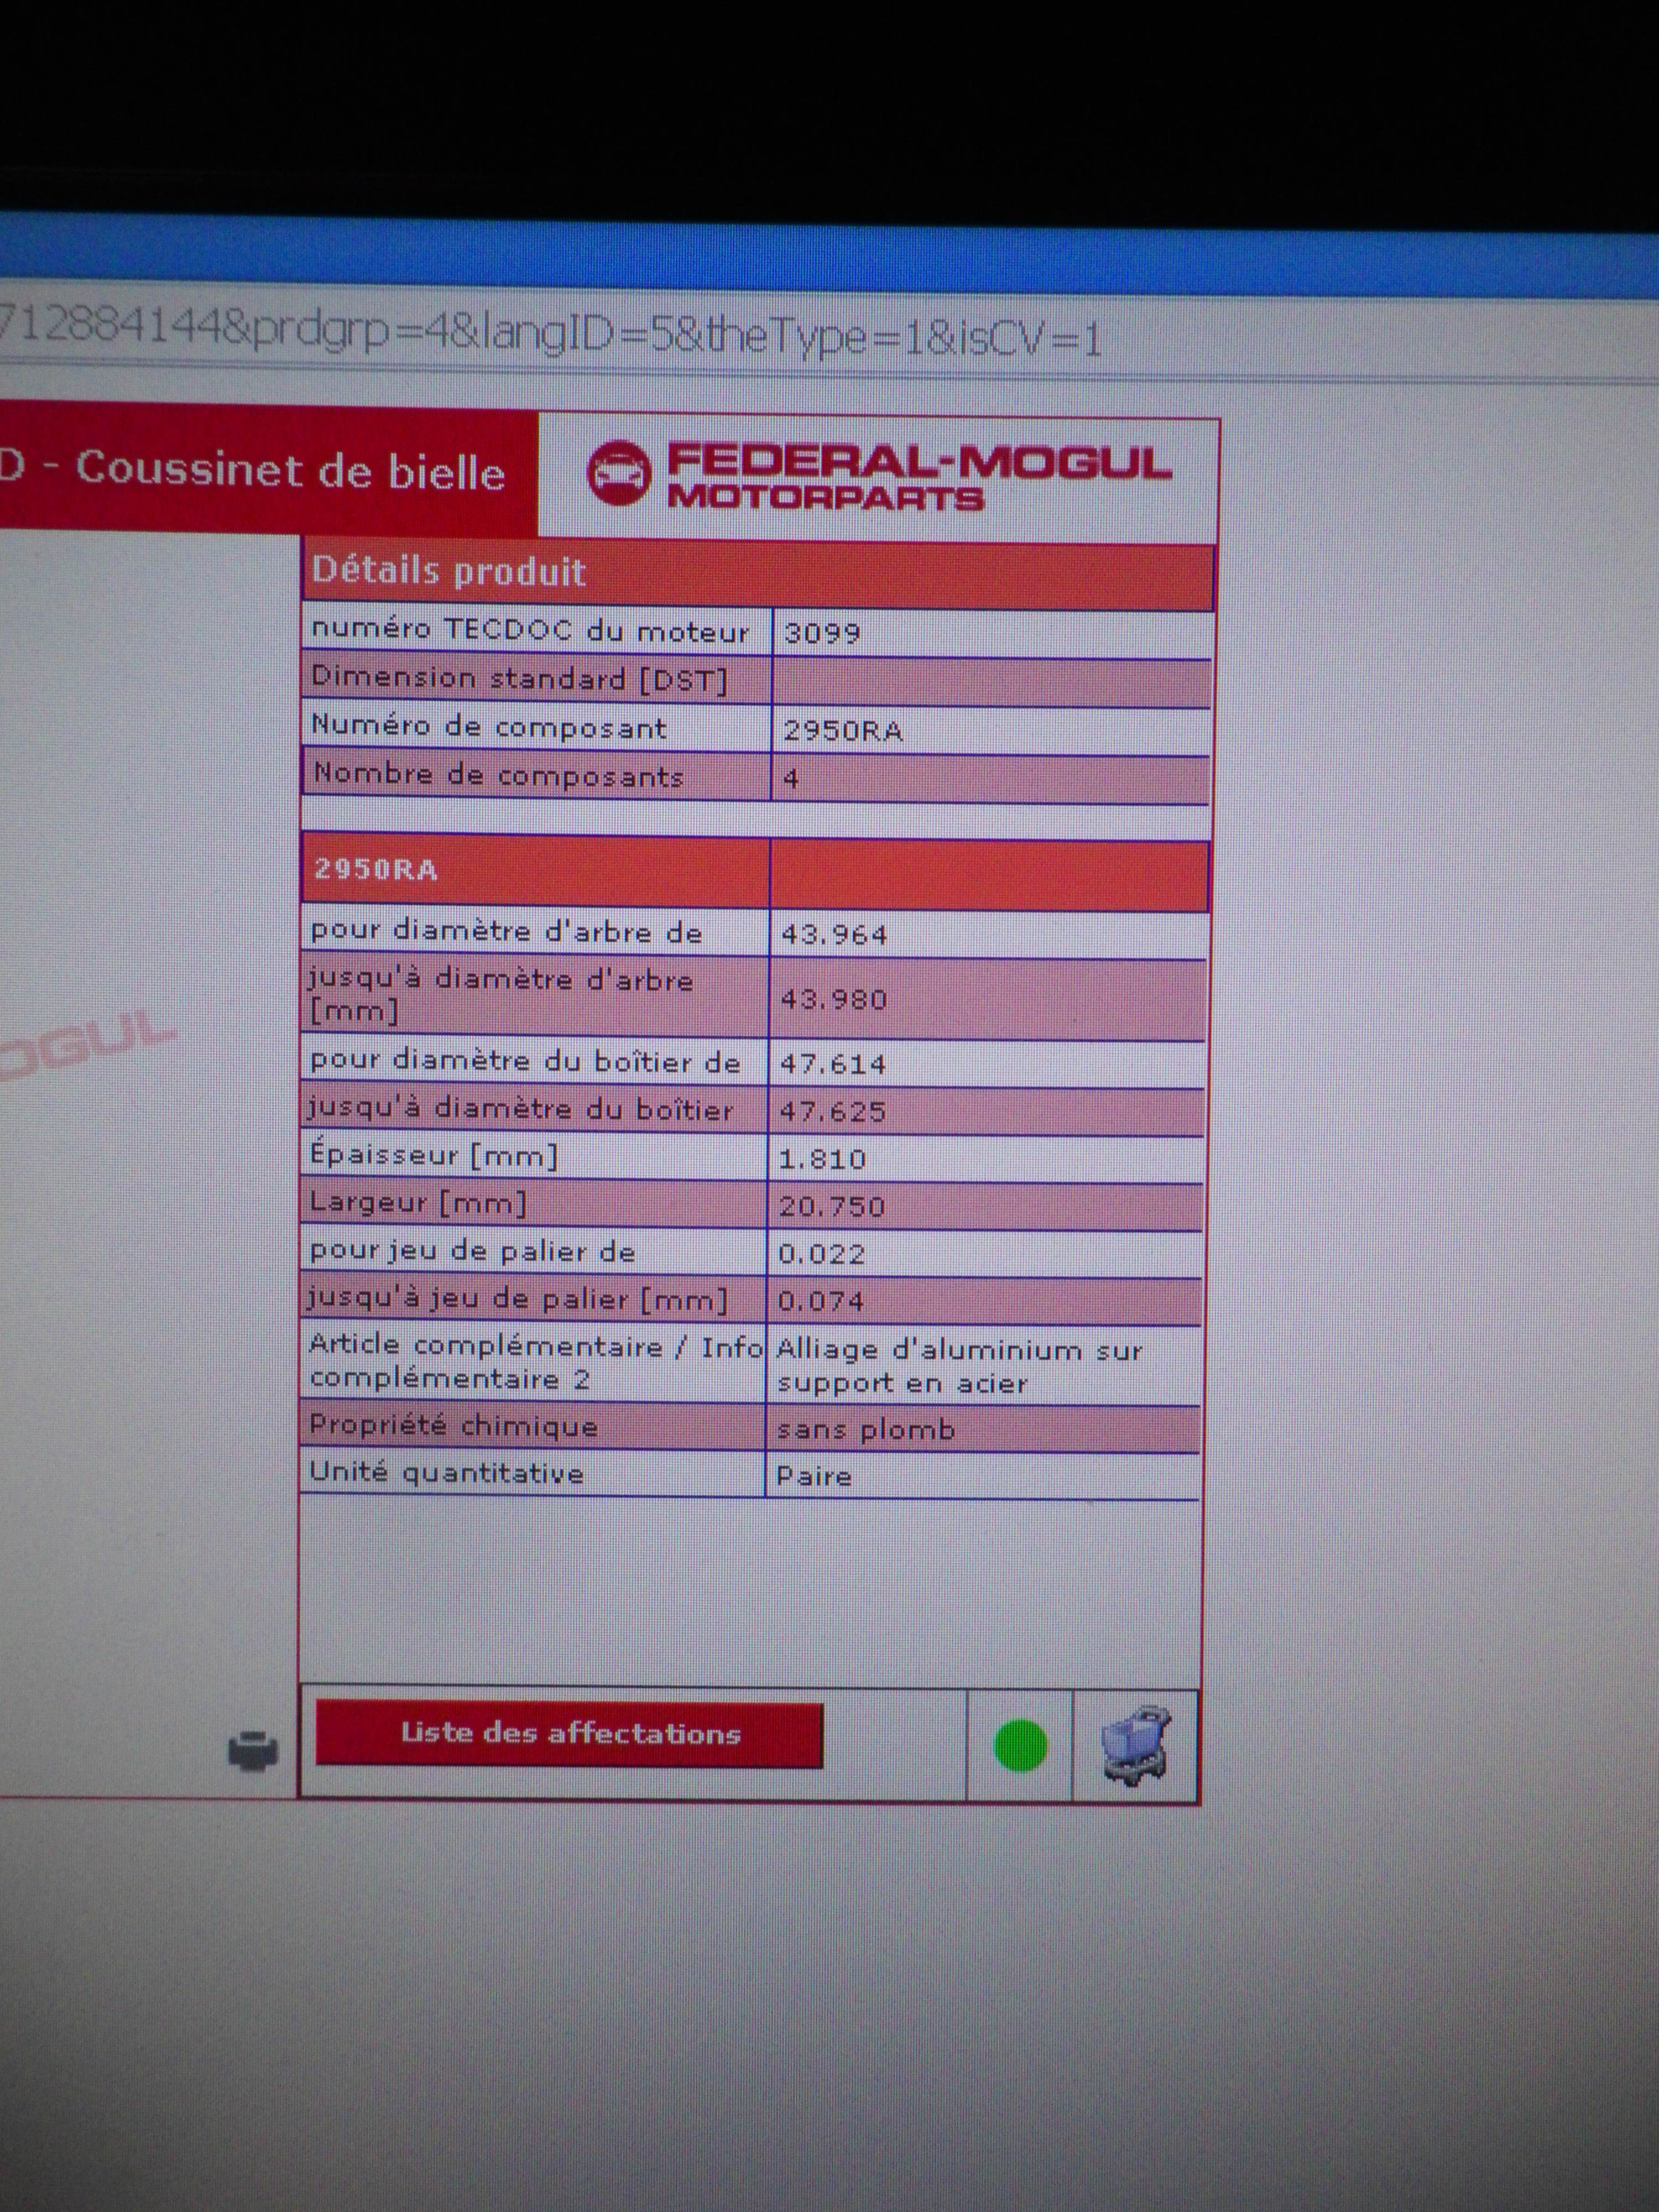Click the browser address bar URL

[550, 336]
